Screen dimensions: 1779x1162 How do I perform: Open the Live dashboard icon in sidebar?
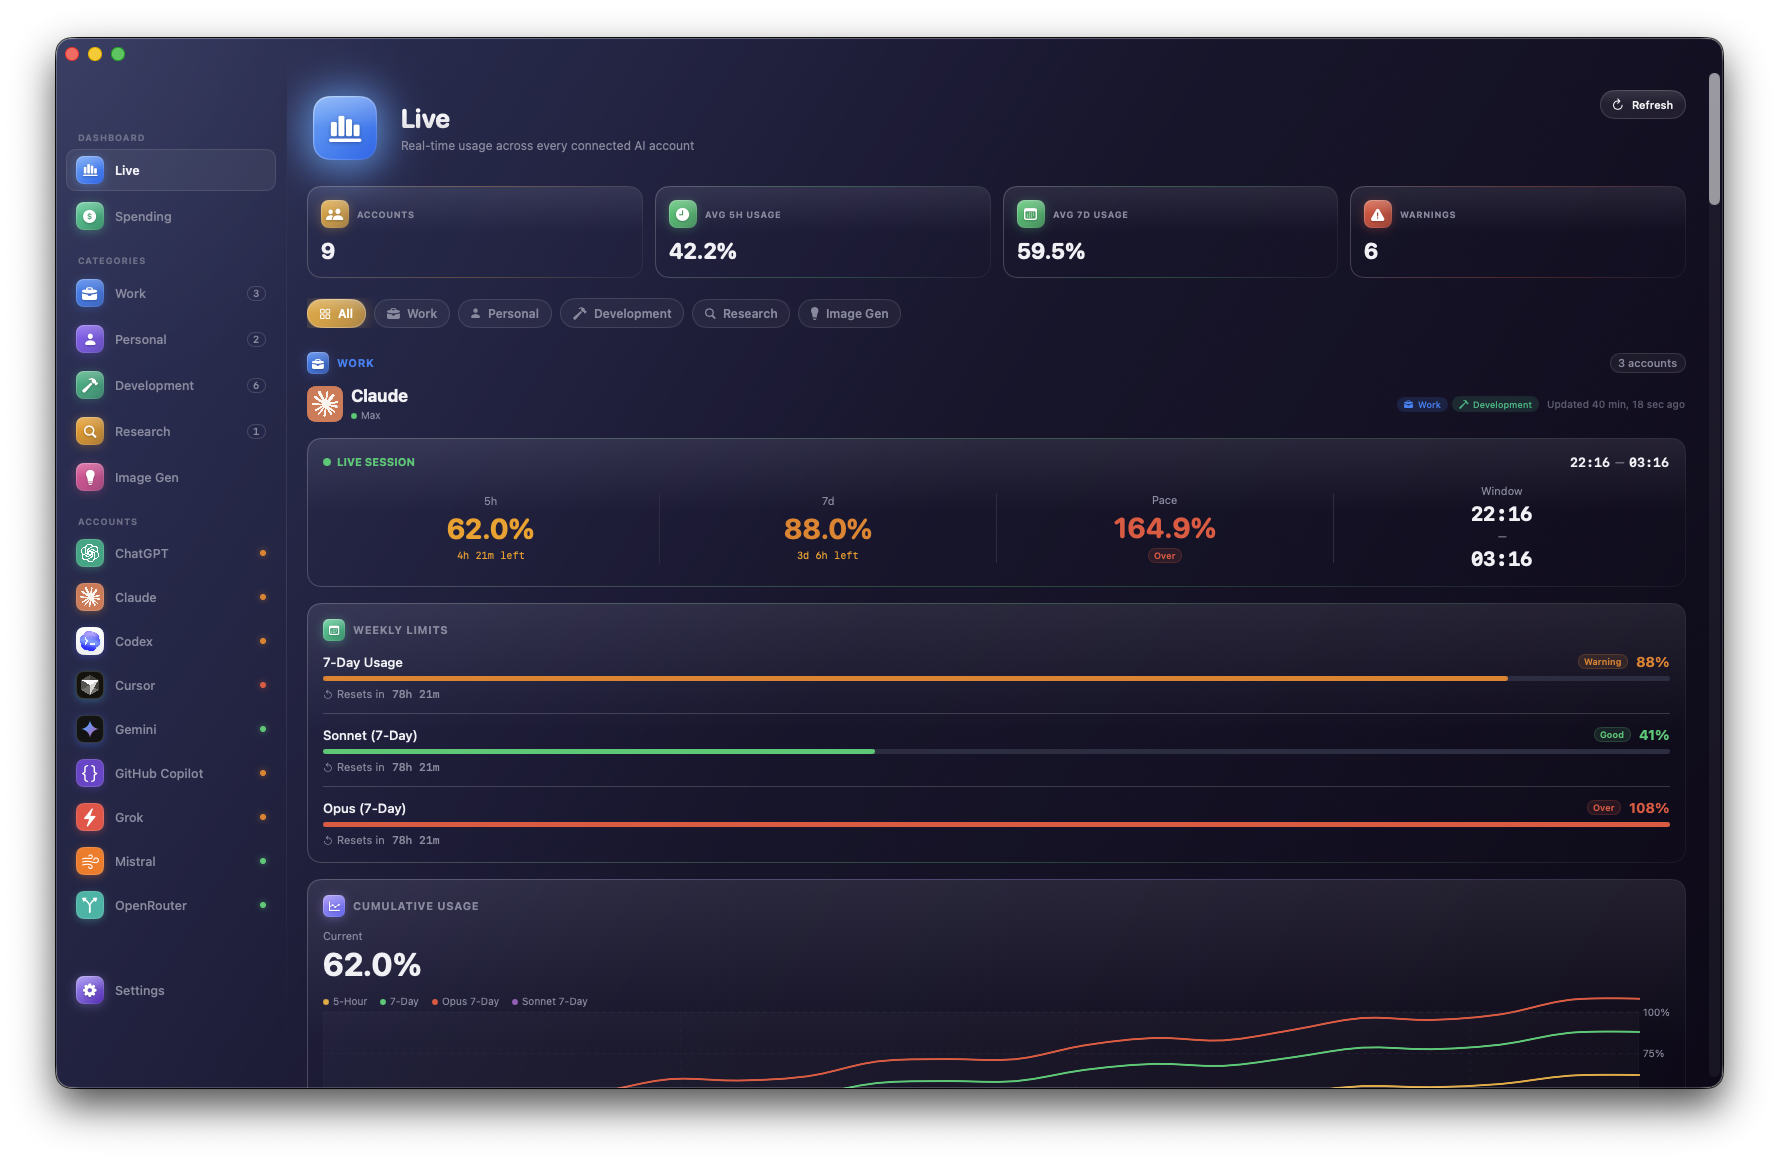pyautogui.click(x=90, y=170)
